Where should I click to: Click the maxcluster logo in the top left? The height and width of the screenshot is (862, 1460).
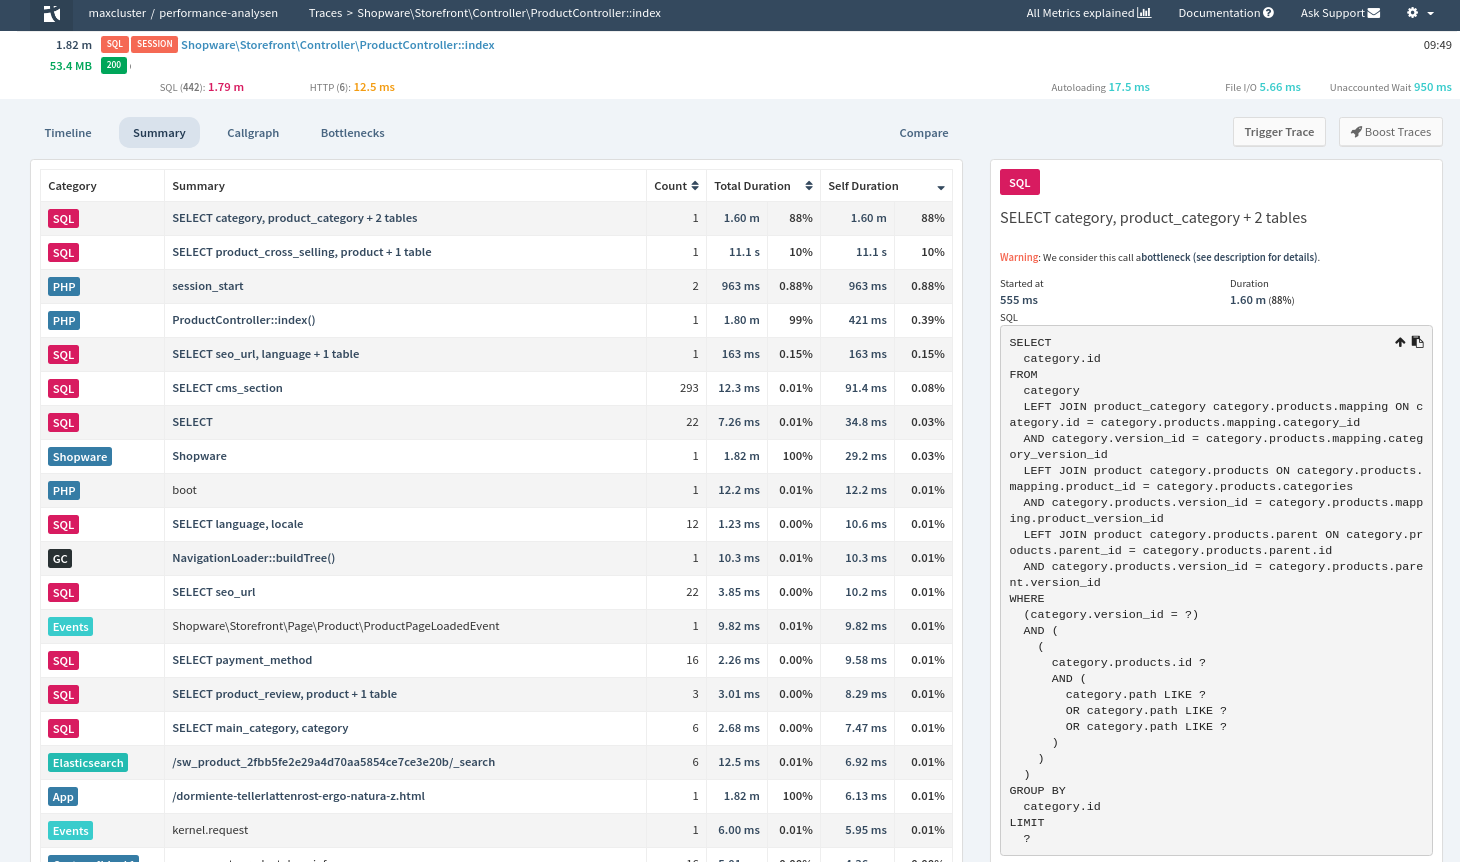51,14
